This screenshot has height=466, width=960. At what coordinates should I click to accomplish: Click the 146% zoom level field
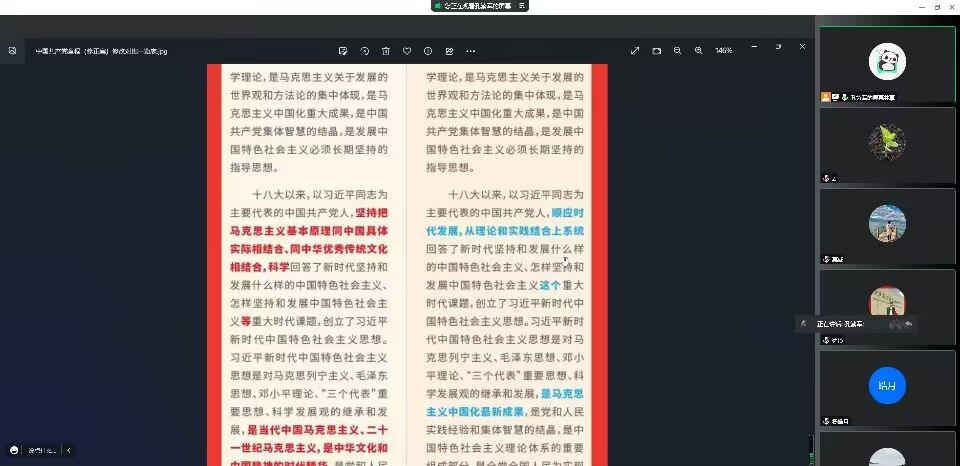coord(724,50)
